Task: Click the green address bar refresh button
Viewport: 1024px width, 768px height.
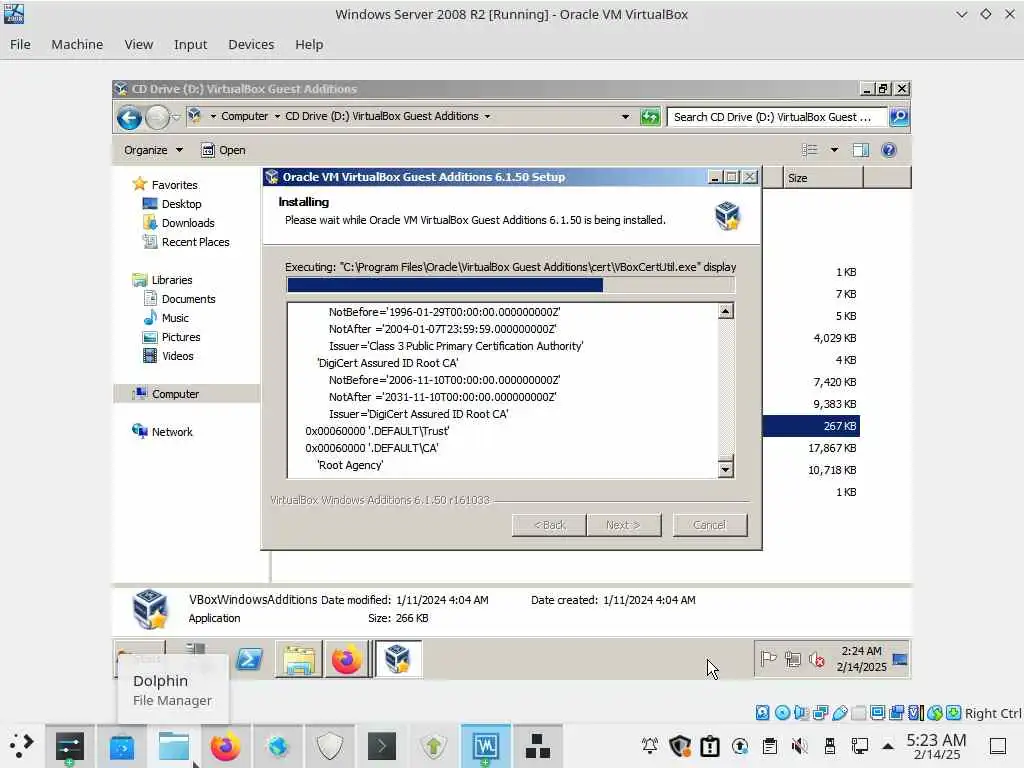Action: [650, 117]
